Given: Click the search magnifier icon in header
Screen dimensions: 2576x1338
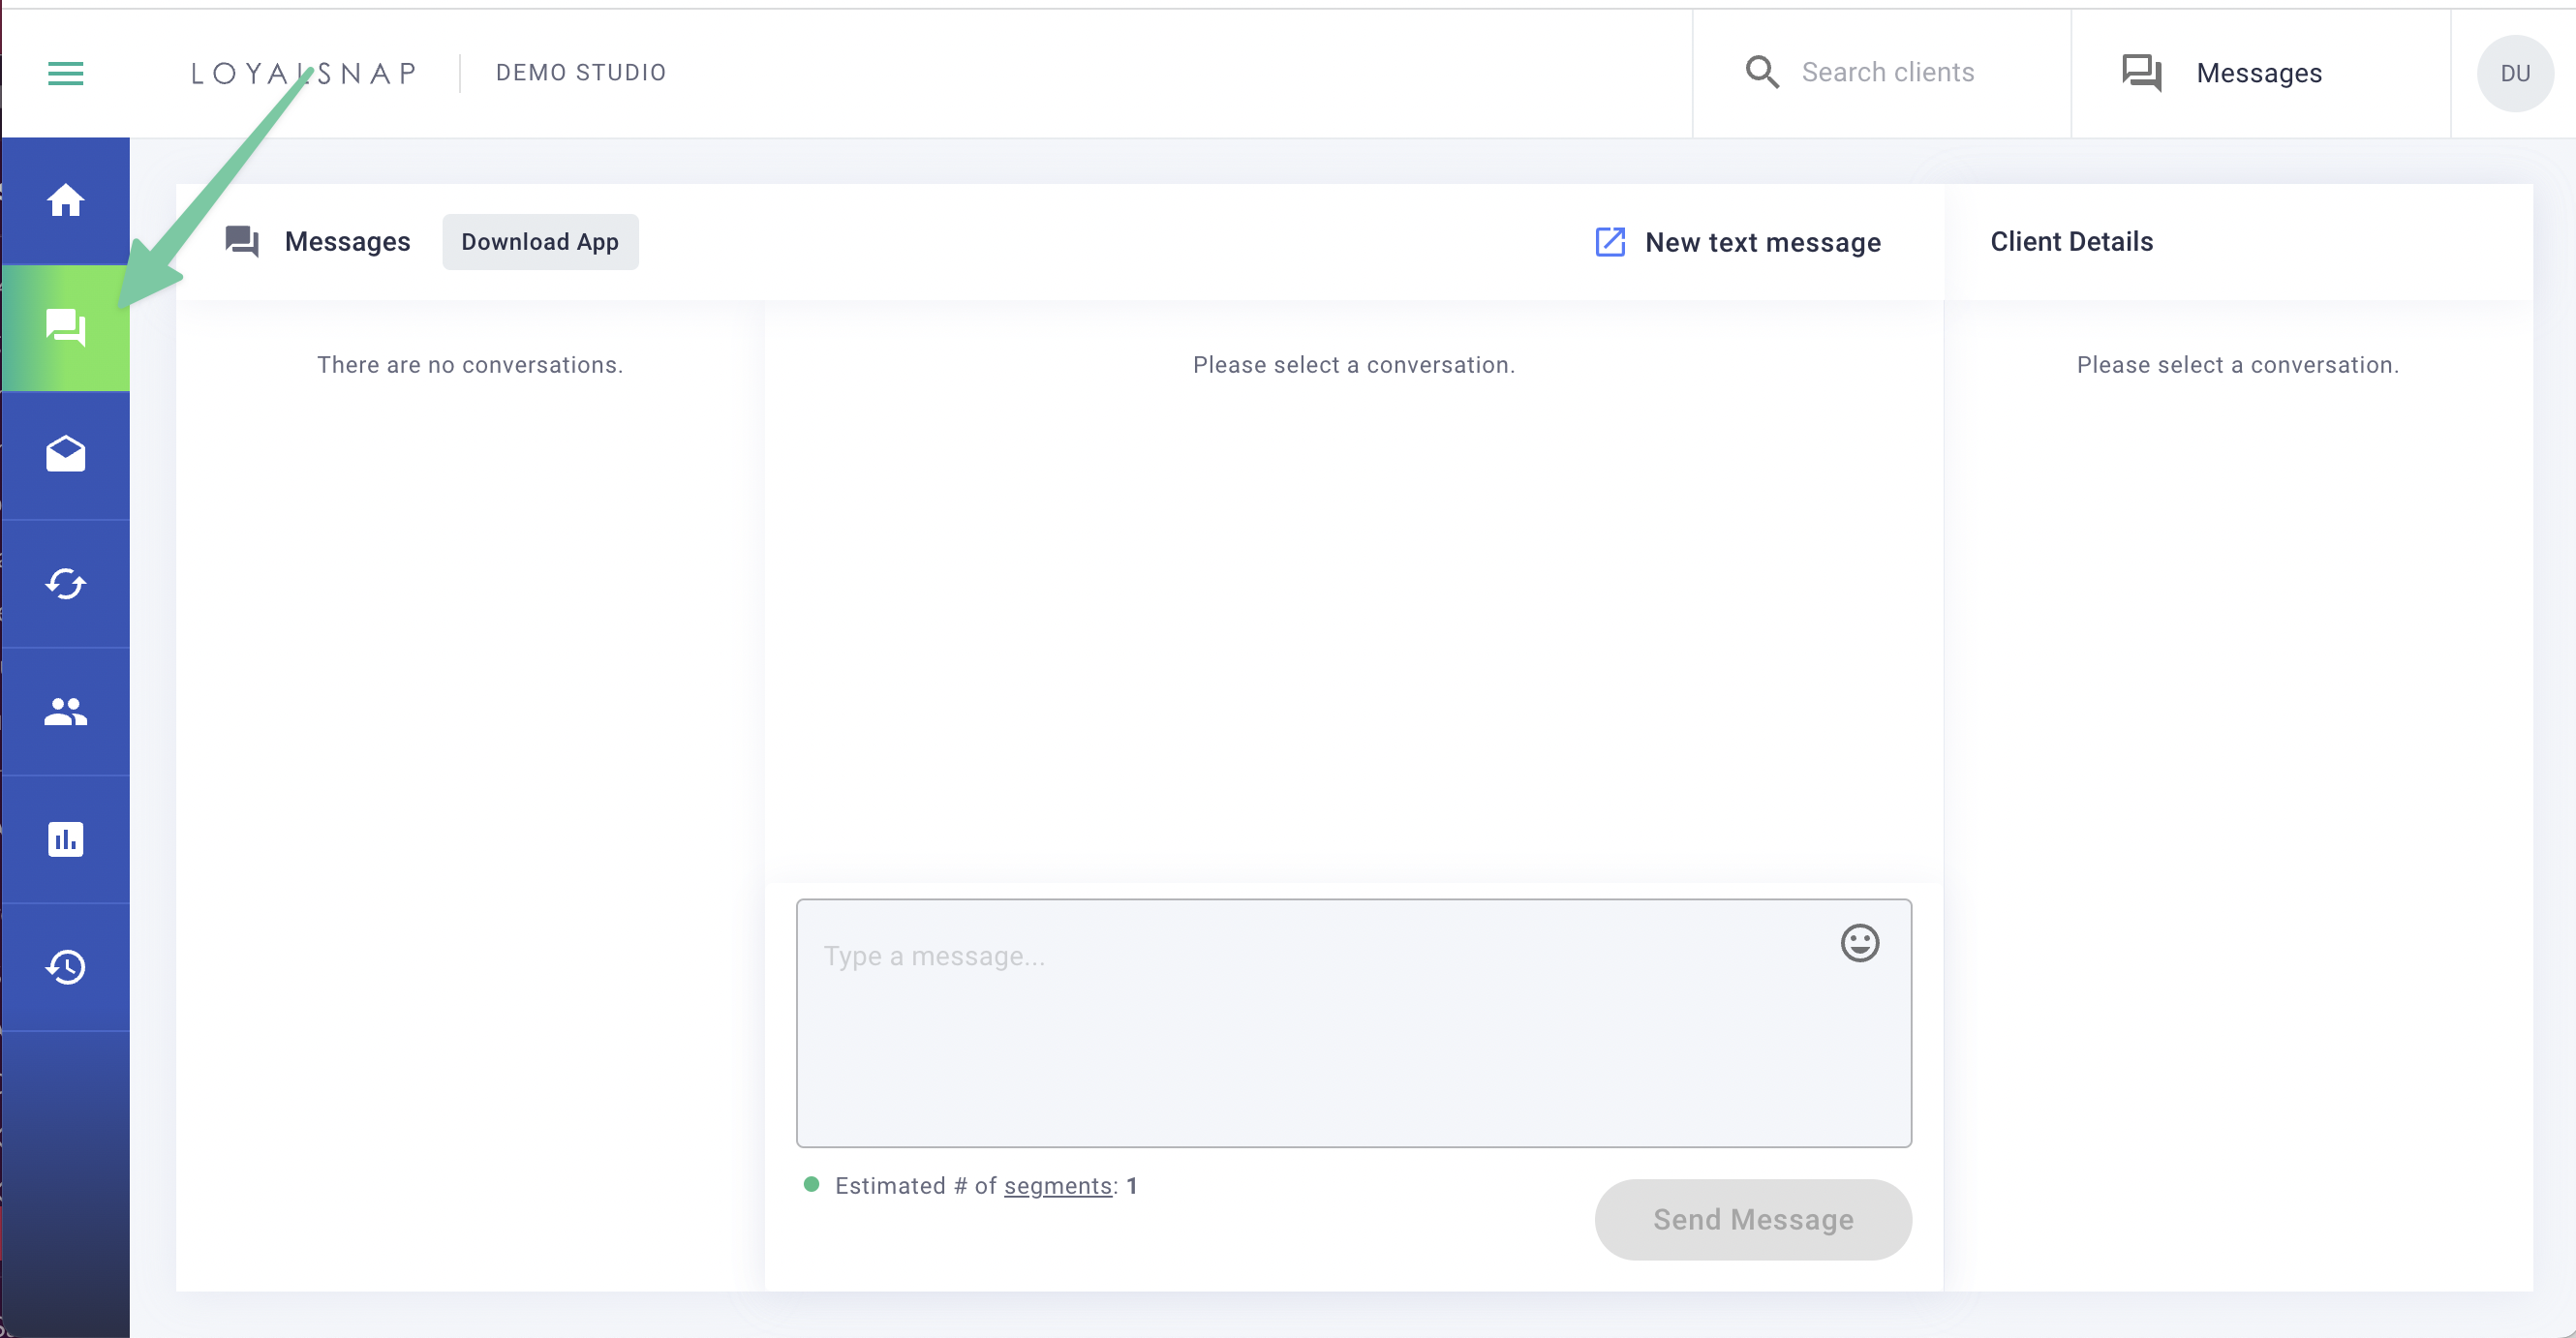Looking at the screenshot, I should (x=1763, y=71).
